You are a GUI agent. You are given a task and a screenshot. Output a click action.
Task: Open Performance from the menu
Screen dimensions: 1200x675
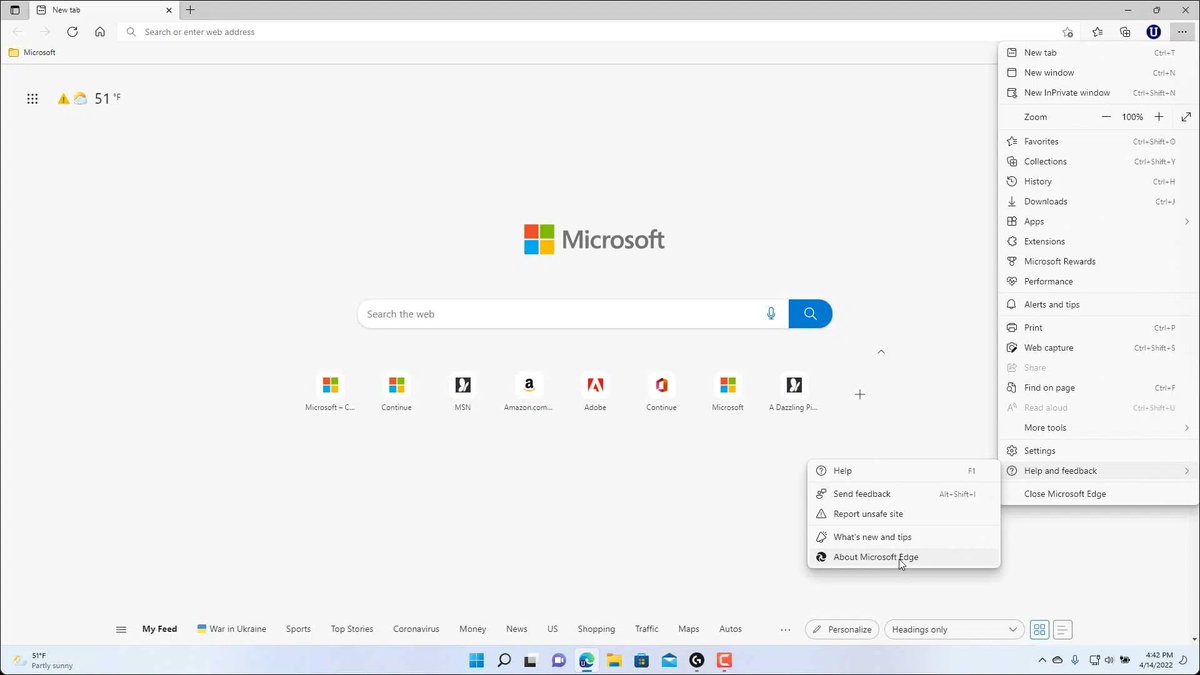click(1098, 282)
